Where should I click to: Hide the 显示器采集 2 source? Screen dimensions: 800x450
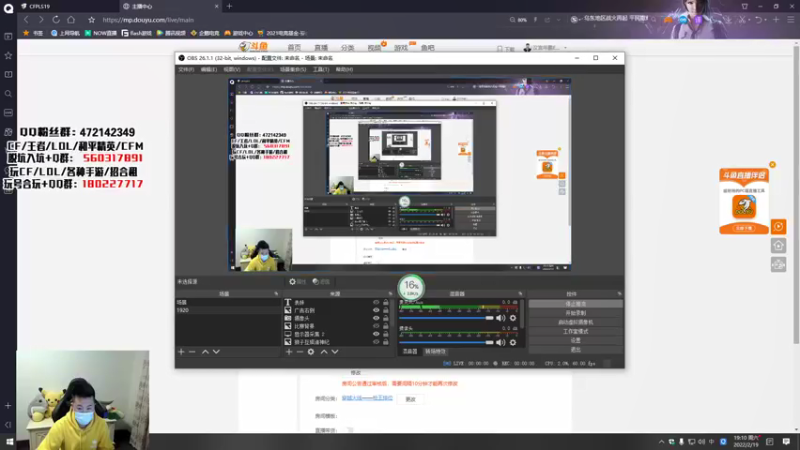point(376,334)
